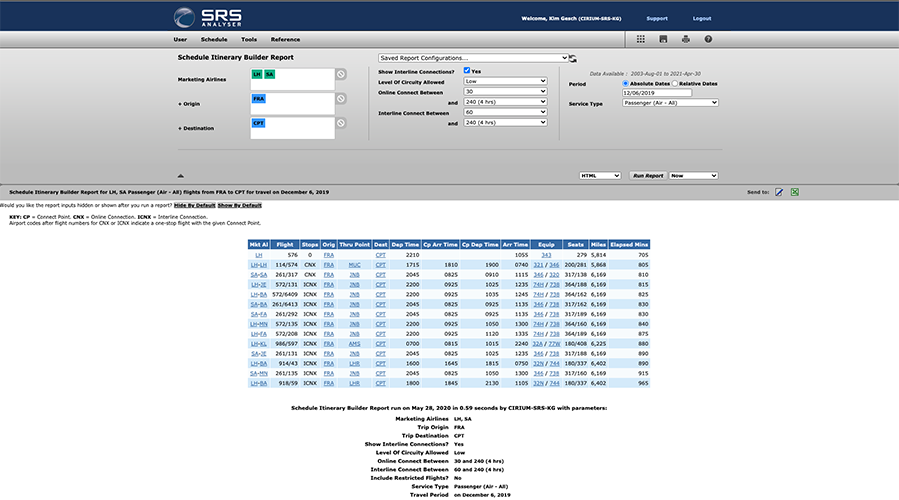Click the SRS Analyser logo
Image resolution: width=899 pixels, height=500 pixels.
tap(208, 17)
